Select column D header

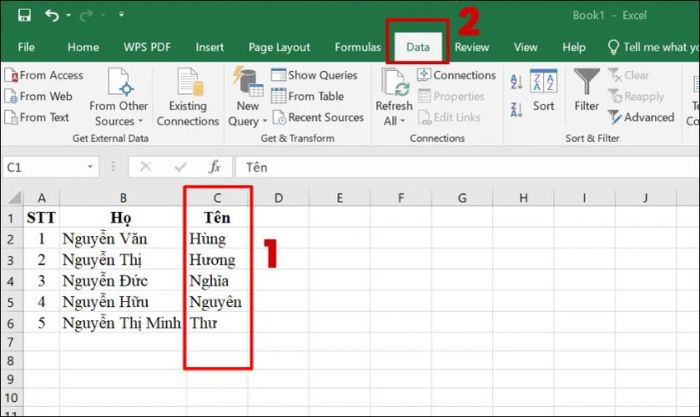click(278, 197)
